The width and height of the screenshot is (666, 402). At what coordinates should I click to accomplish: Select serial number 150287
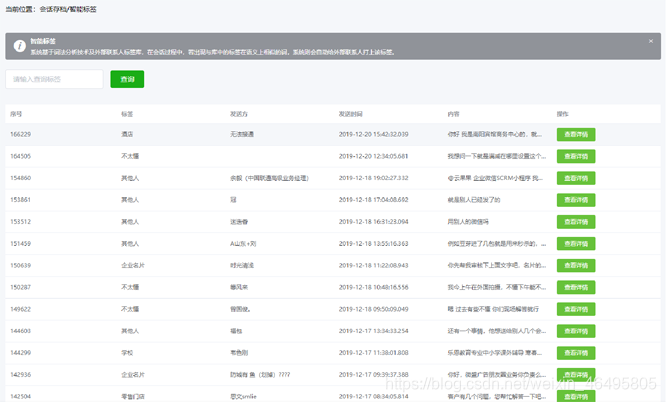pyautogui.click(x=20, y=287)
